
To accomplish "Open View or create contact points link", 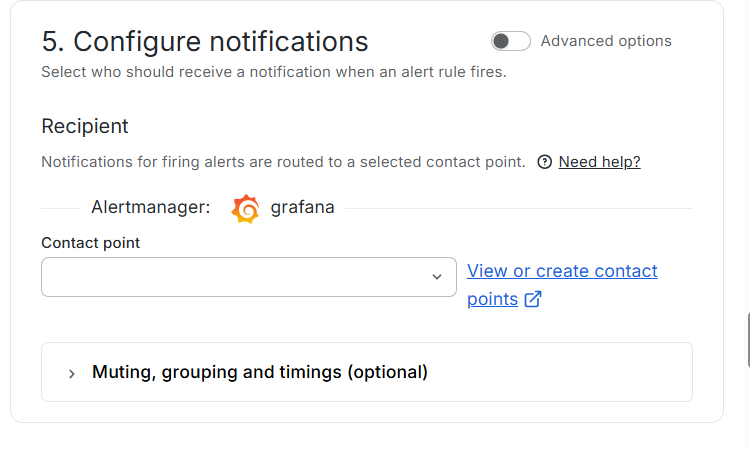I will (x=562, y=285).
